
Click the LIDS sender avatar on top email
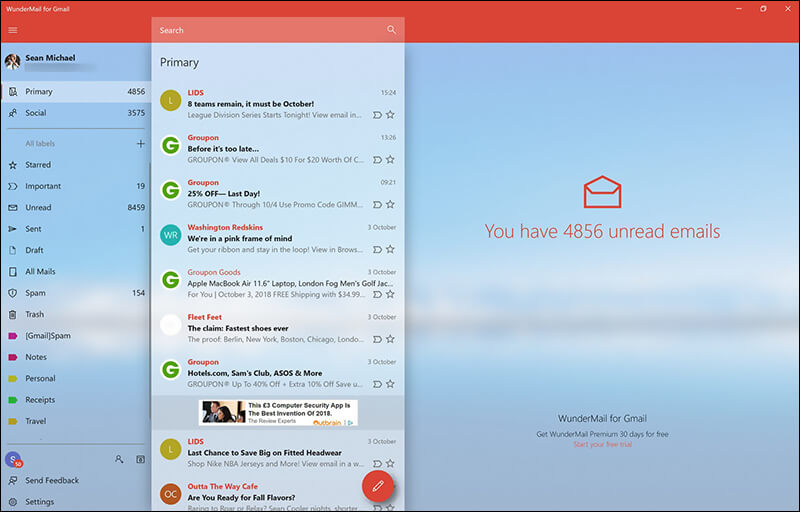click(x=170, y=100)
